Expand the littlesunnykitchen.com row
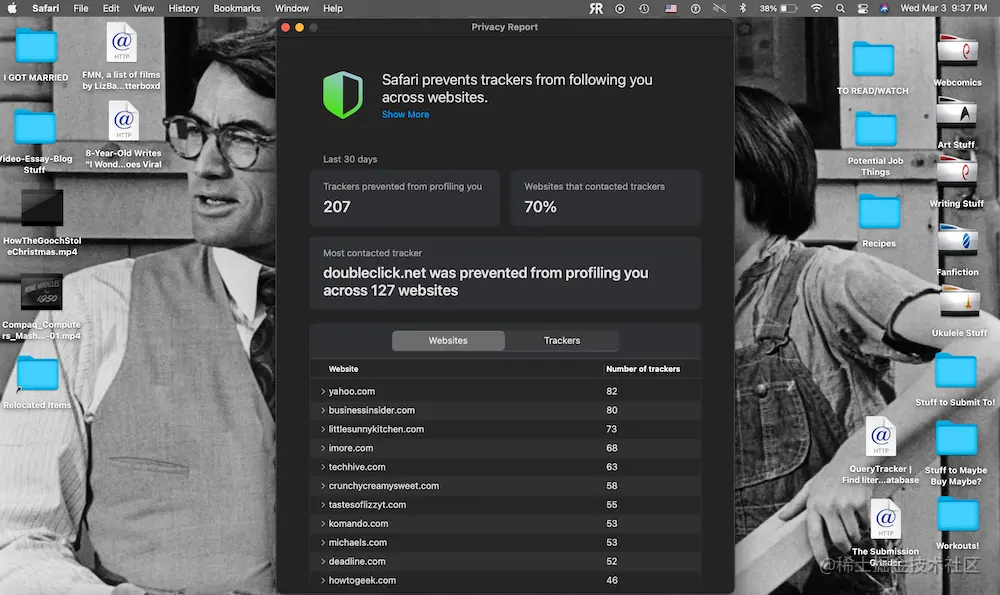This screenshot has width=1000, height=595. tap(323, 429)
